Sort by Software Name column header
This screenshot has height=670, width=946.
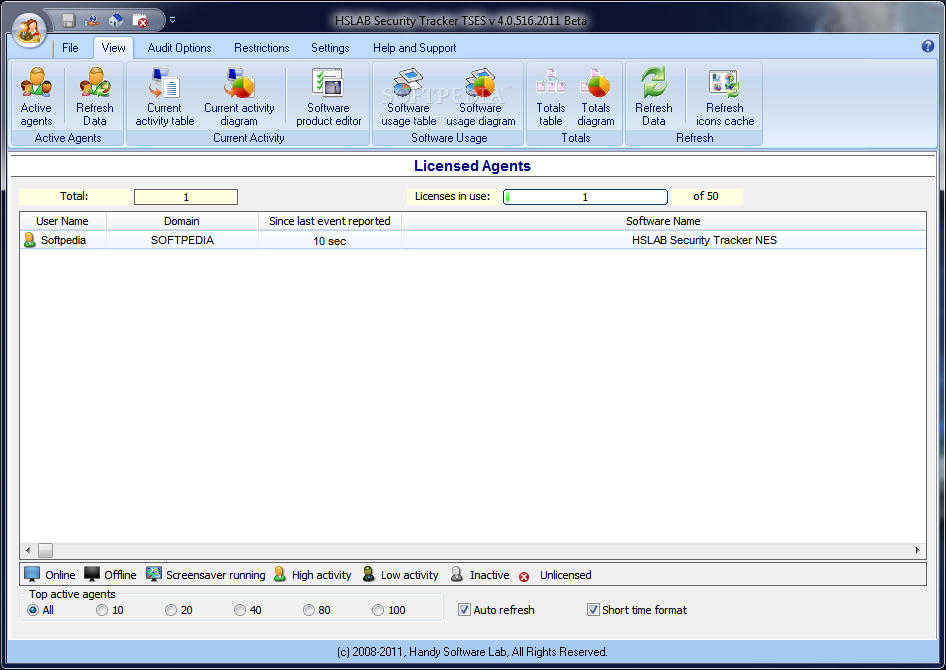pyautogui.click(x=663, y=221)
